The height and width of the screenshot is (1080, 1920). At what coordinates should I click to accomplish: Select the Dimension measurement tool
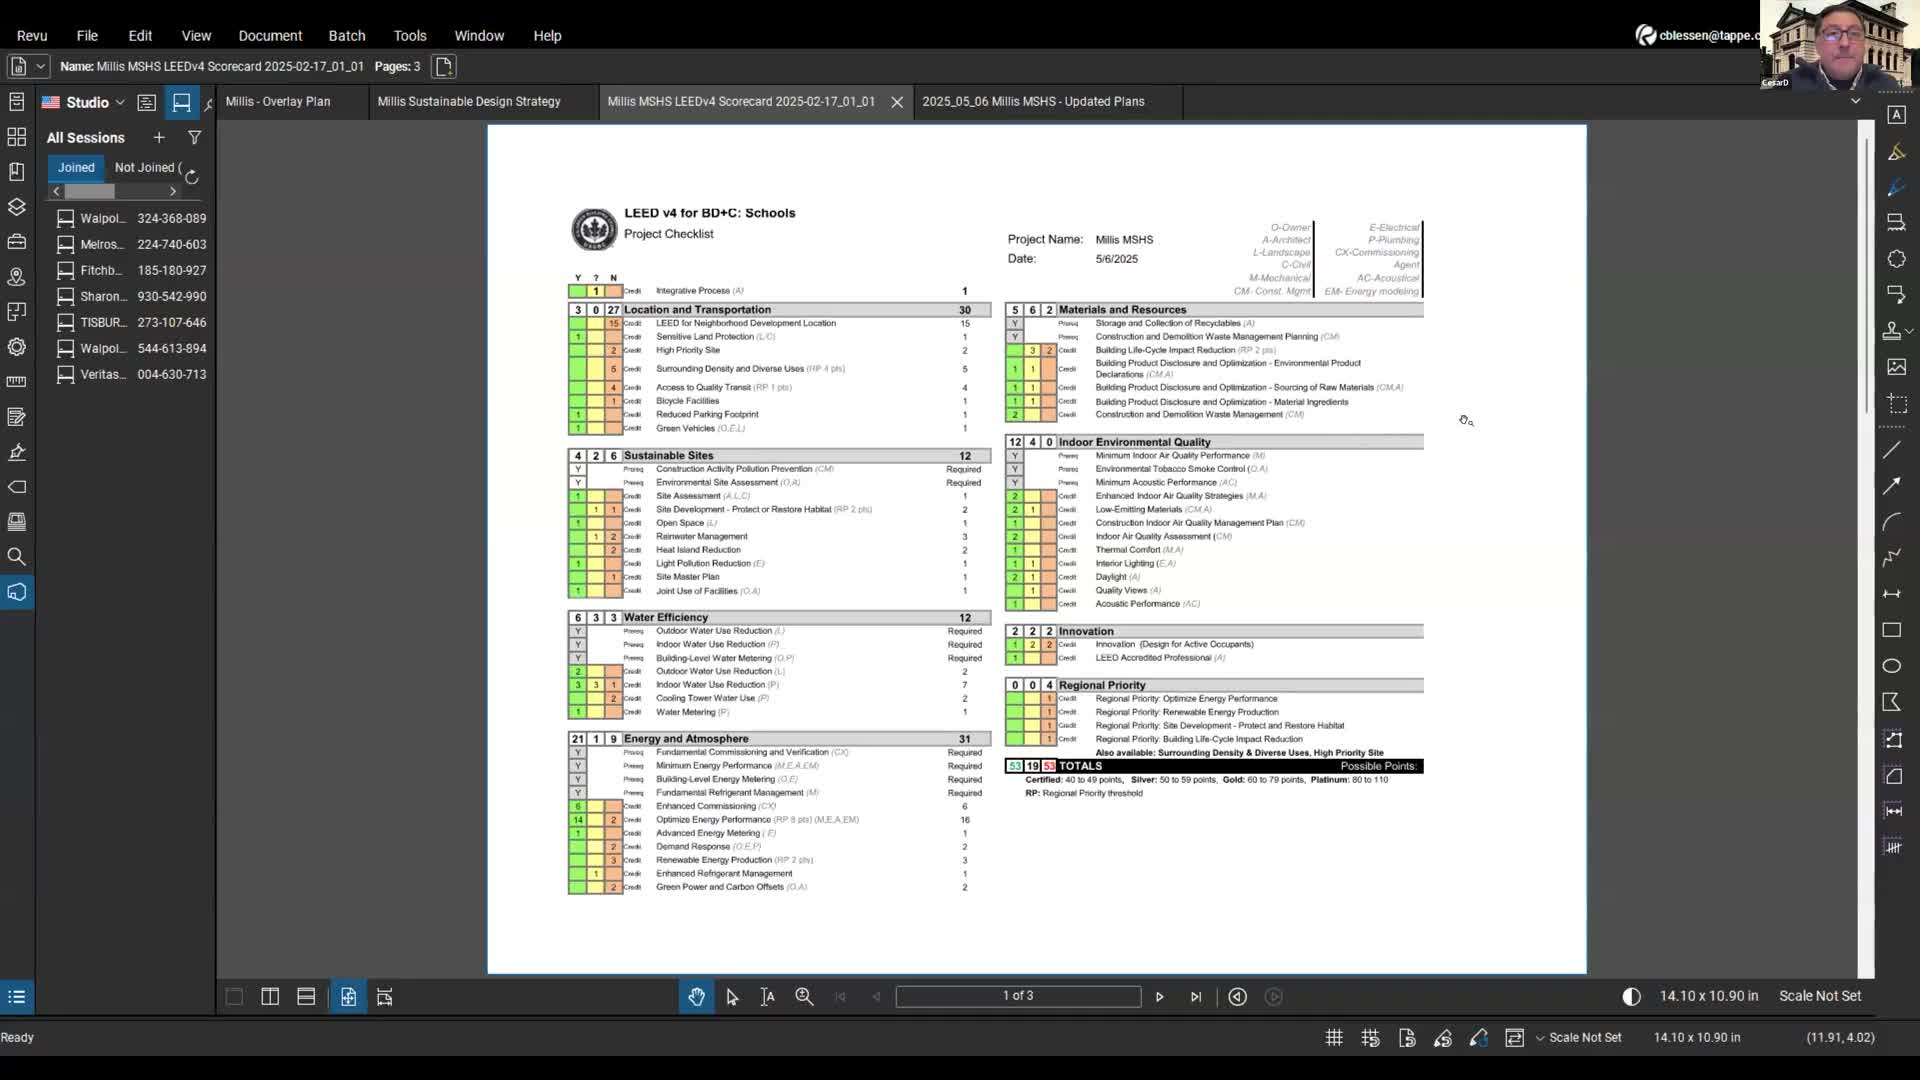pyautogui.click(x=1892, y=594)
